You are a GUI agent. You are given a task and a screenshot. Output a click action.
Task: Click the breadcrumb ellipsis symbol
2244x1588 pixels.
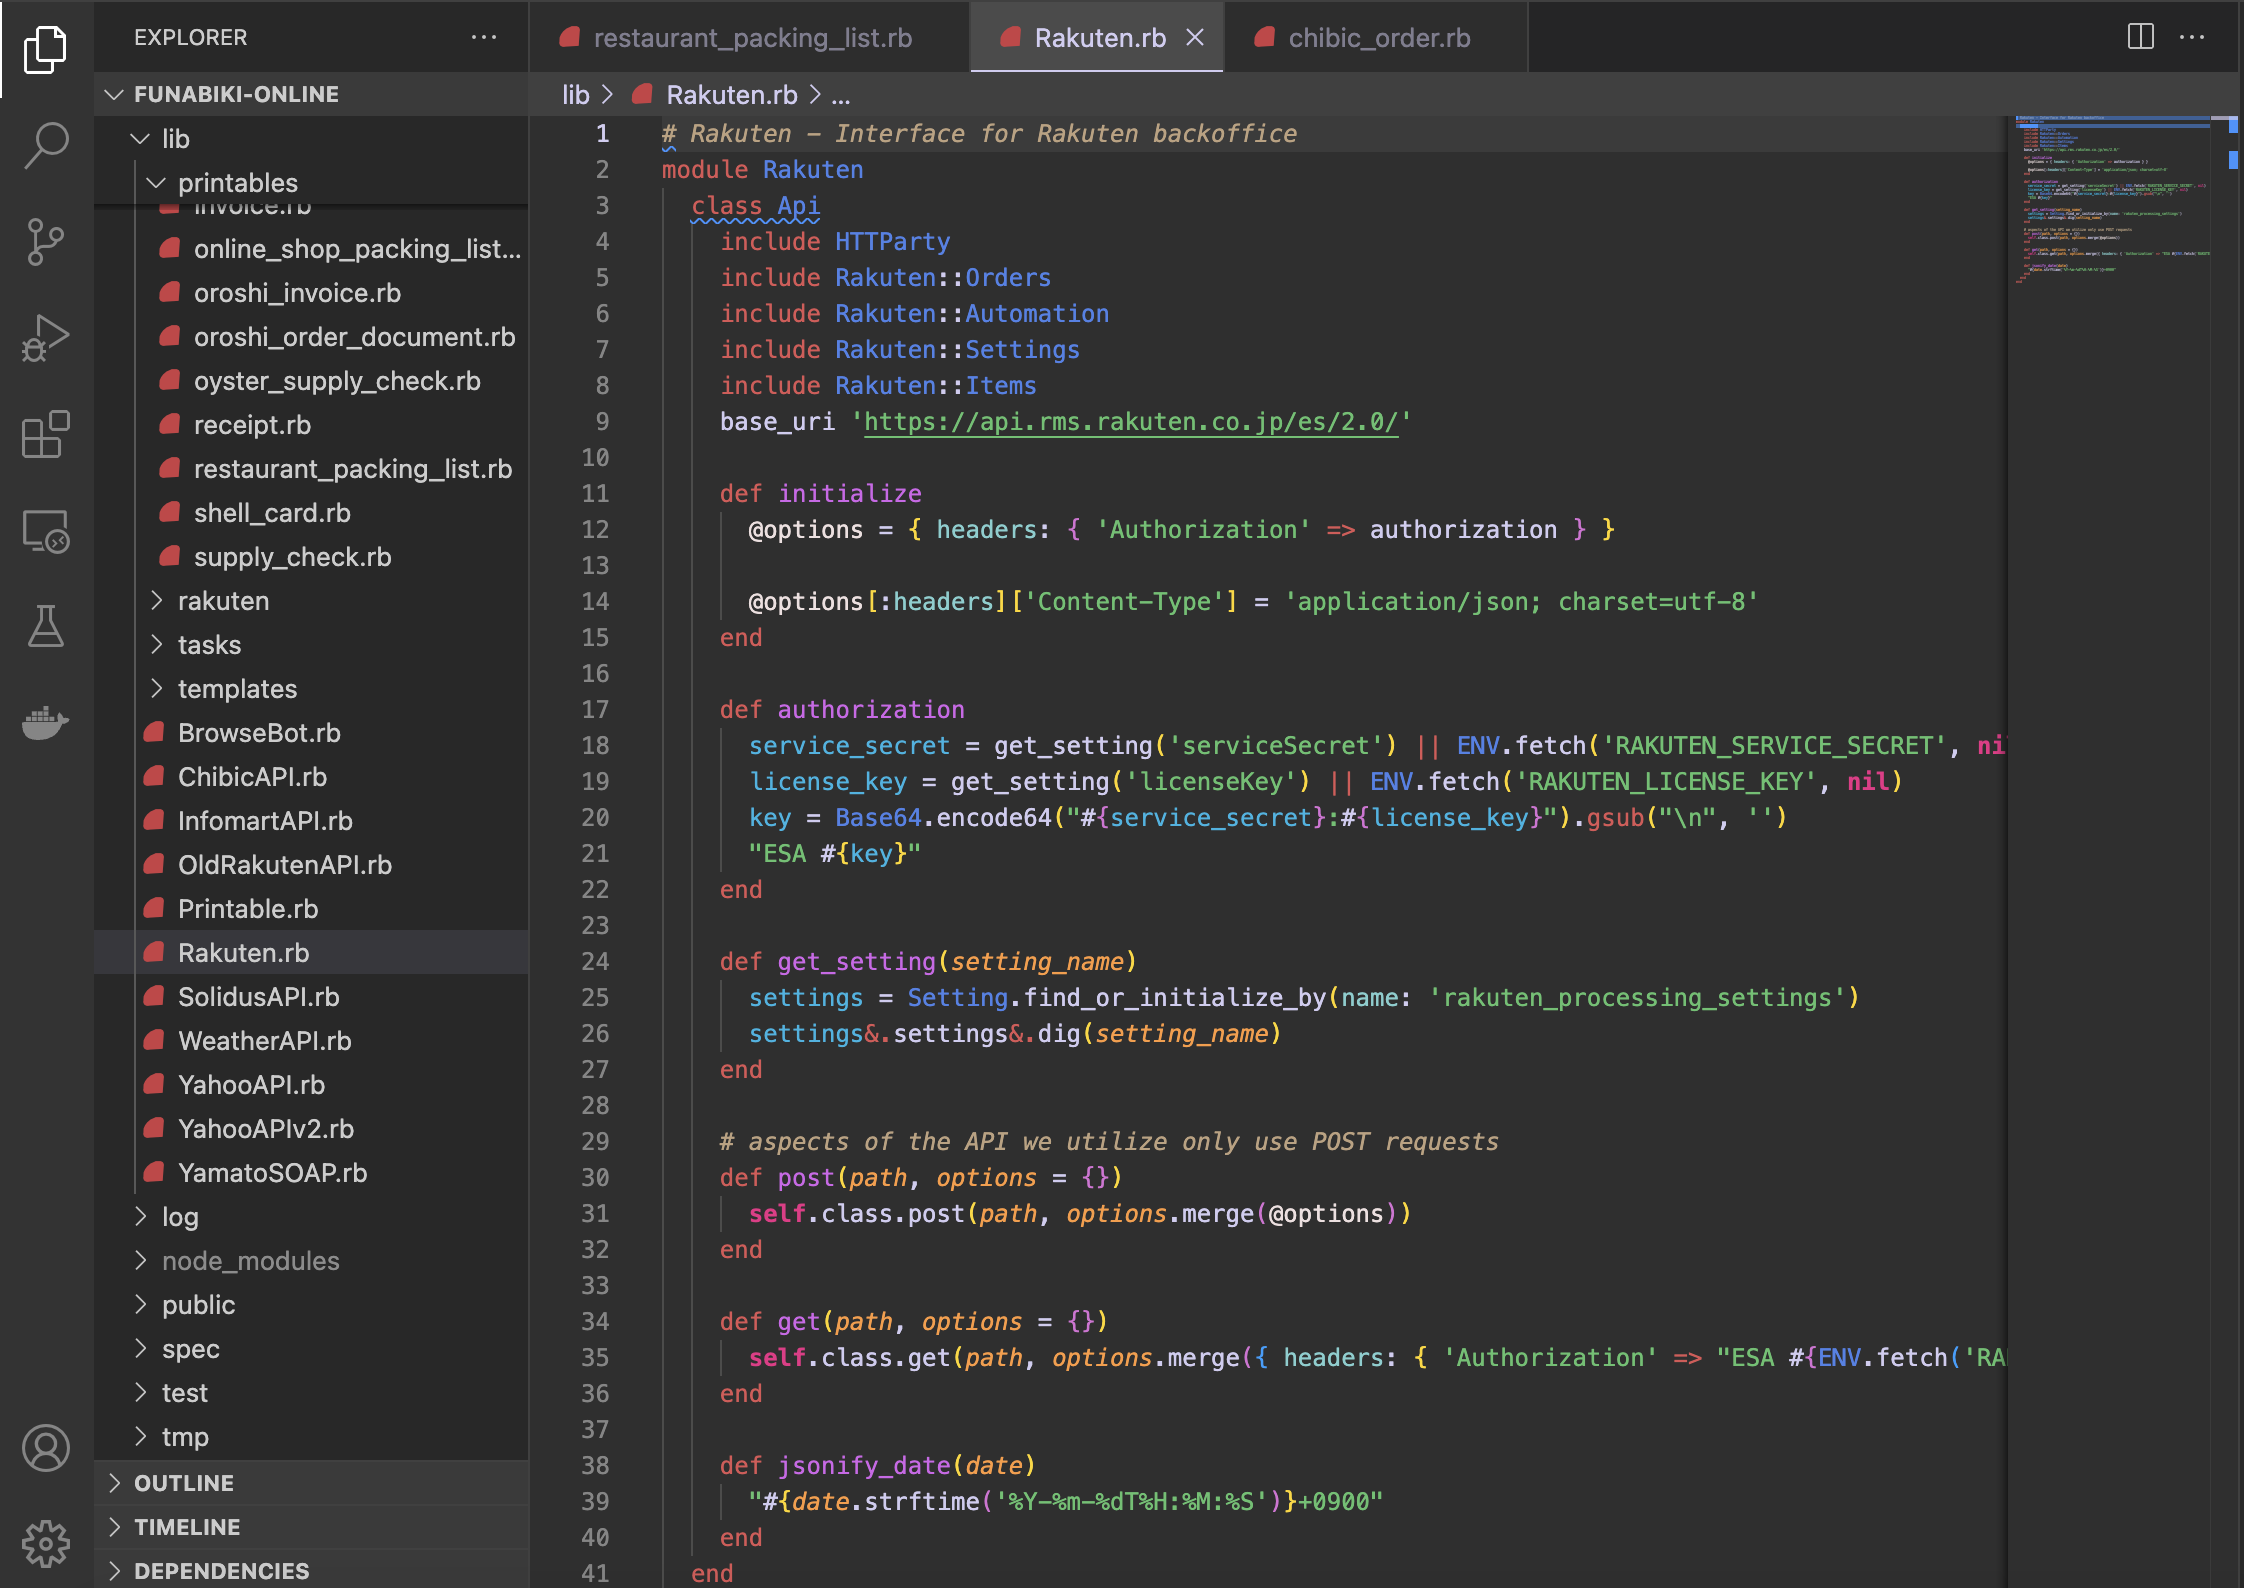841,95
